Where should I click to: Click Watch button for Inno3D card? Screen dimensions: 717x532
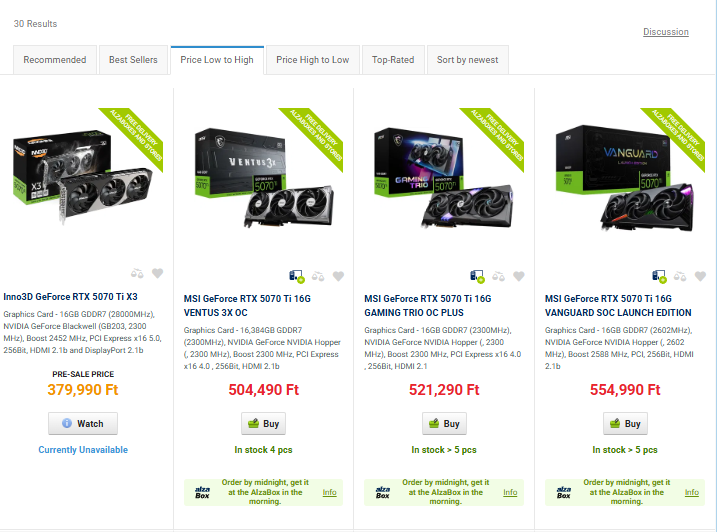[x=83, y=424]
